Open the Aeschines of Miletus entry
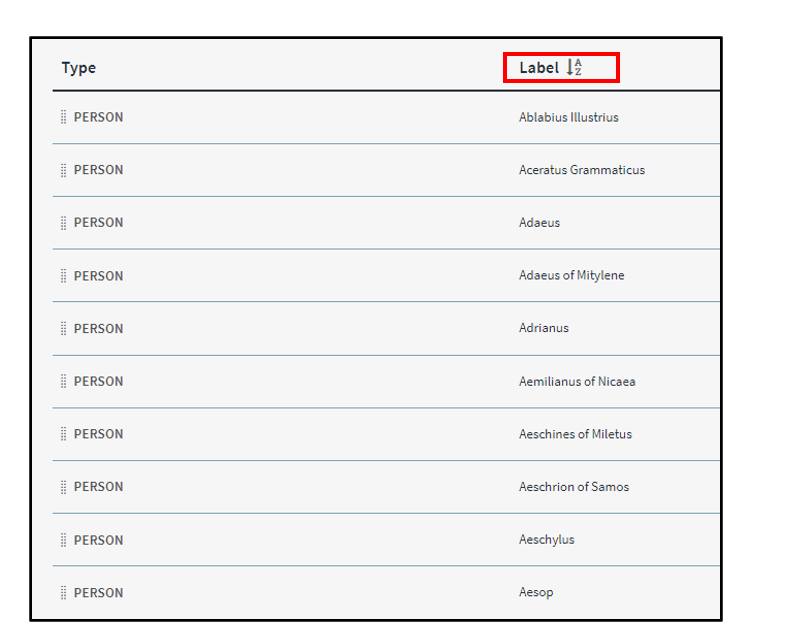This screenshot has height=642, width=791. coord(575,434)
